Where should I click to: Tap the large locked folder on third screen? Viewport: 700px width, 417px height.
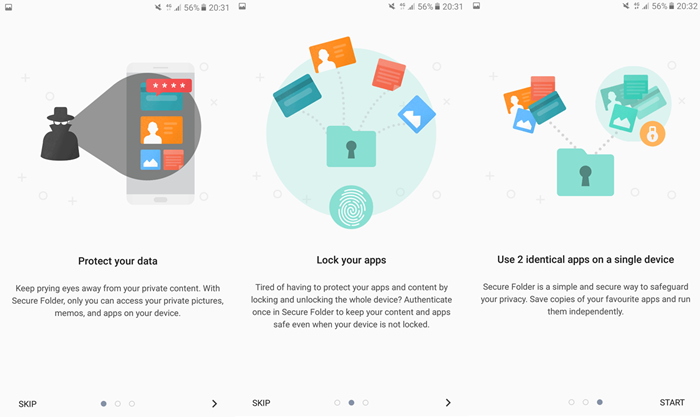click(x=585, y=172)
